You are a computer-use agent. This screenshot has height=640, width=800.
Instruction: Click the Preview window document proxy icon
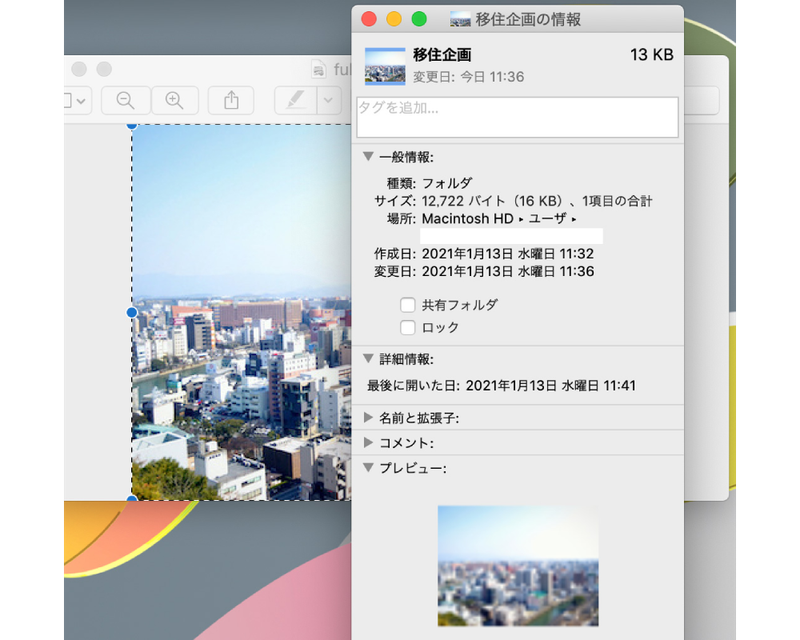tap(319, 70)
